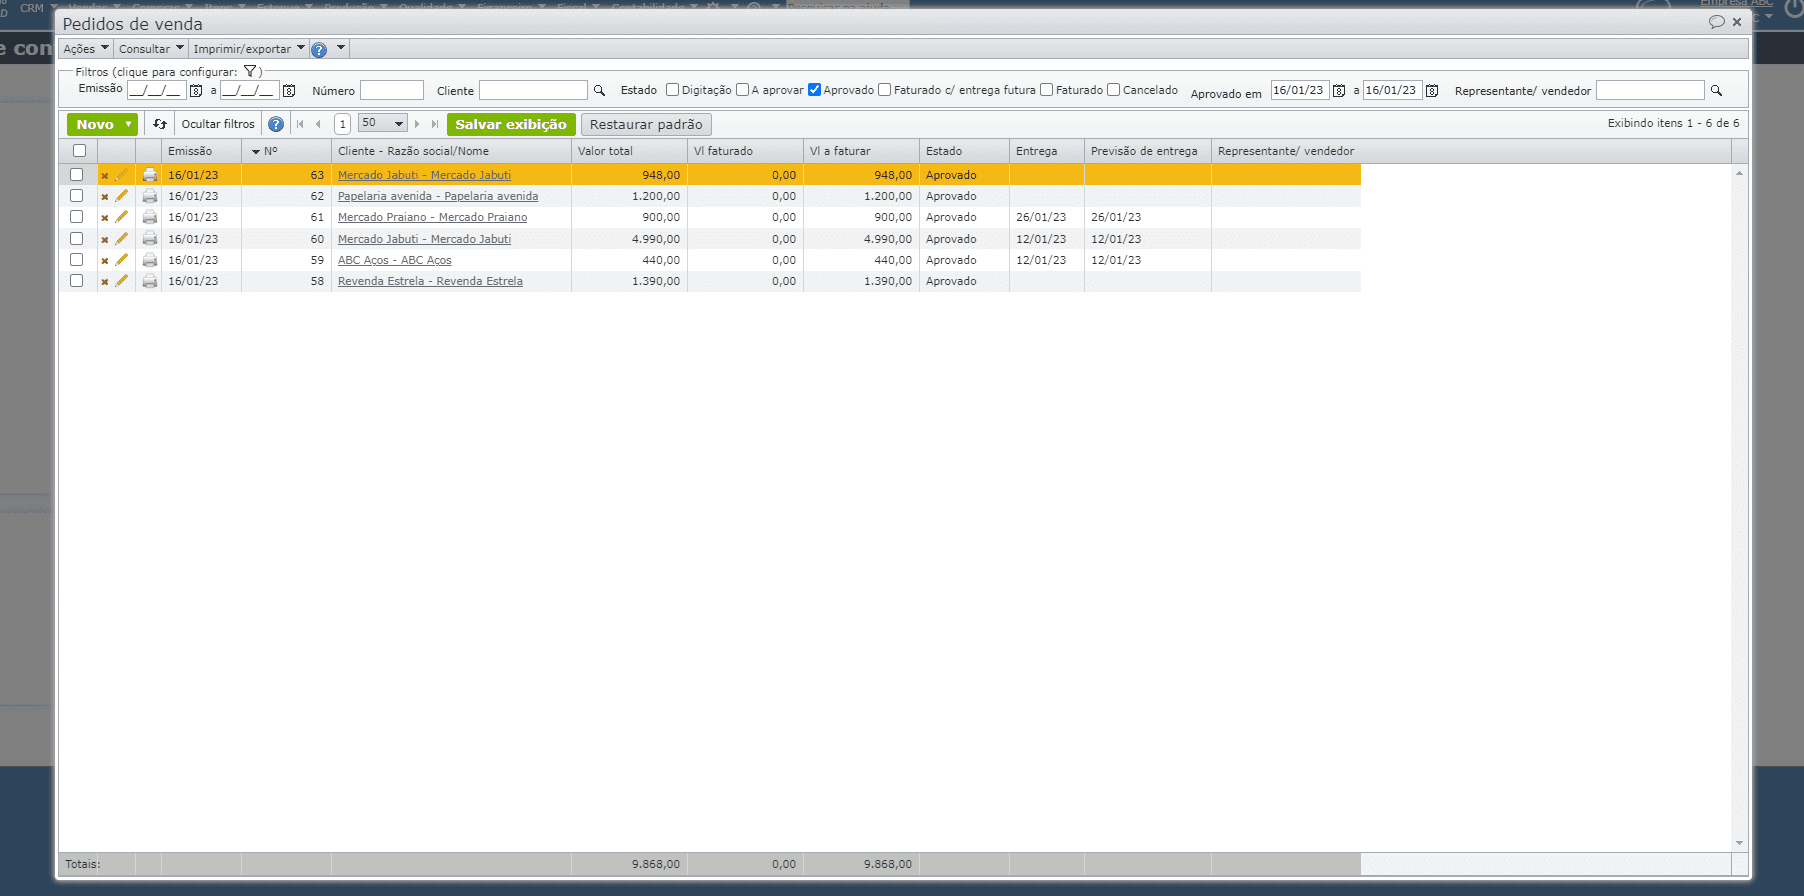Open calendar for Emissão end date

pos(289,91)
